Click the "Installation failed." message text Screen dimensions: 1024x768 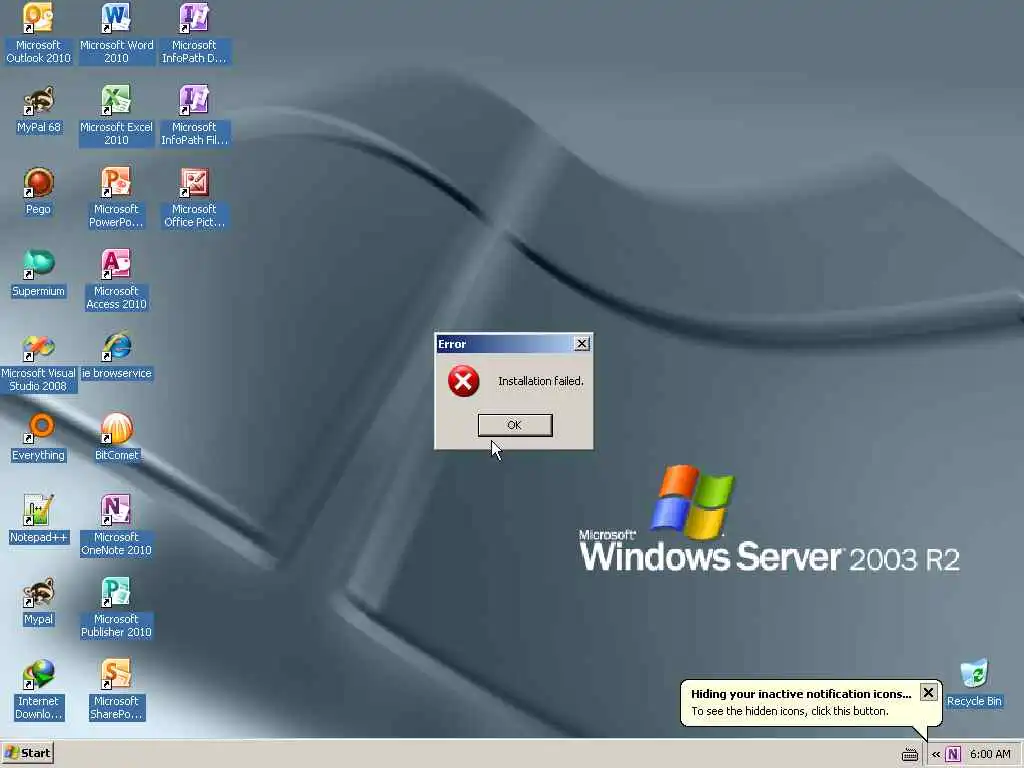540,381
